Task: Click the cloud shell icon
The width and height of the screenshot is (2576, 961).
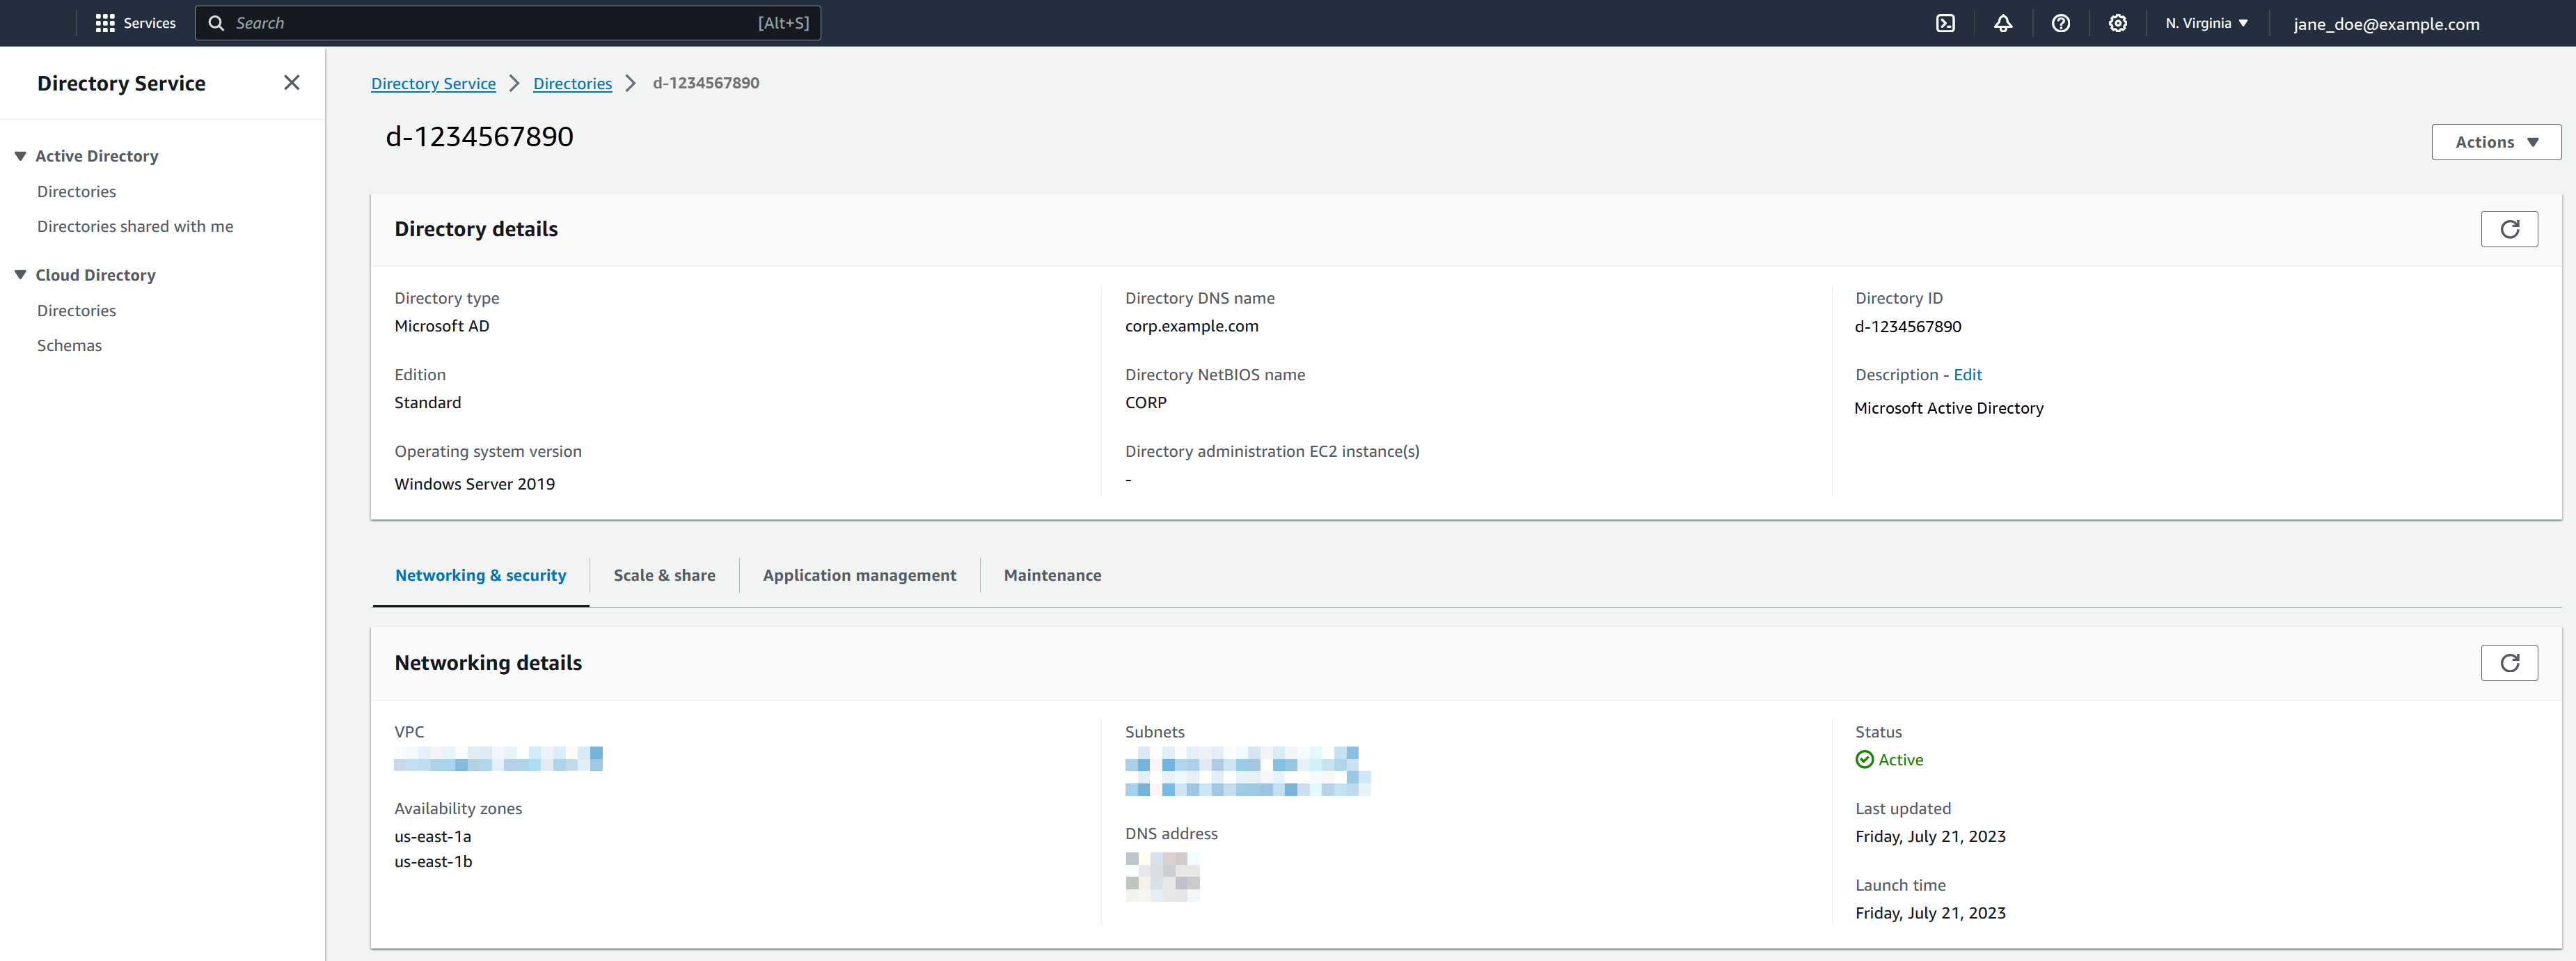Action: point(1947,23)
